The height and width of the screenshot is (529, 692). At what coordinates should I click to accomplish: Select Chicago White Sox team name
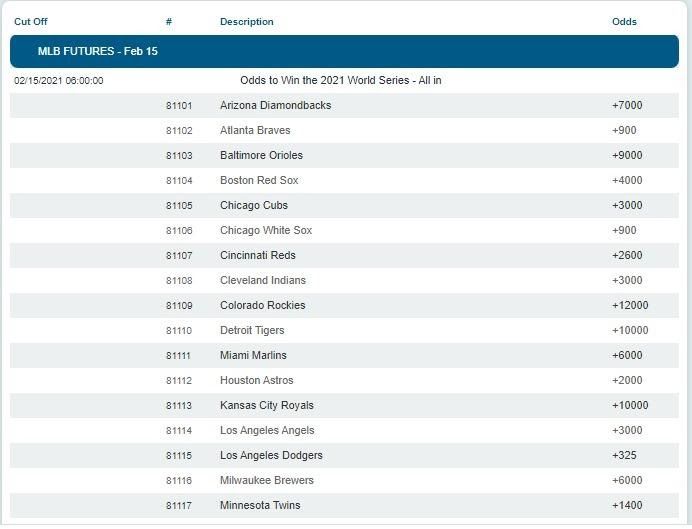point(266,230)
